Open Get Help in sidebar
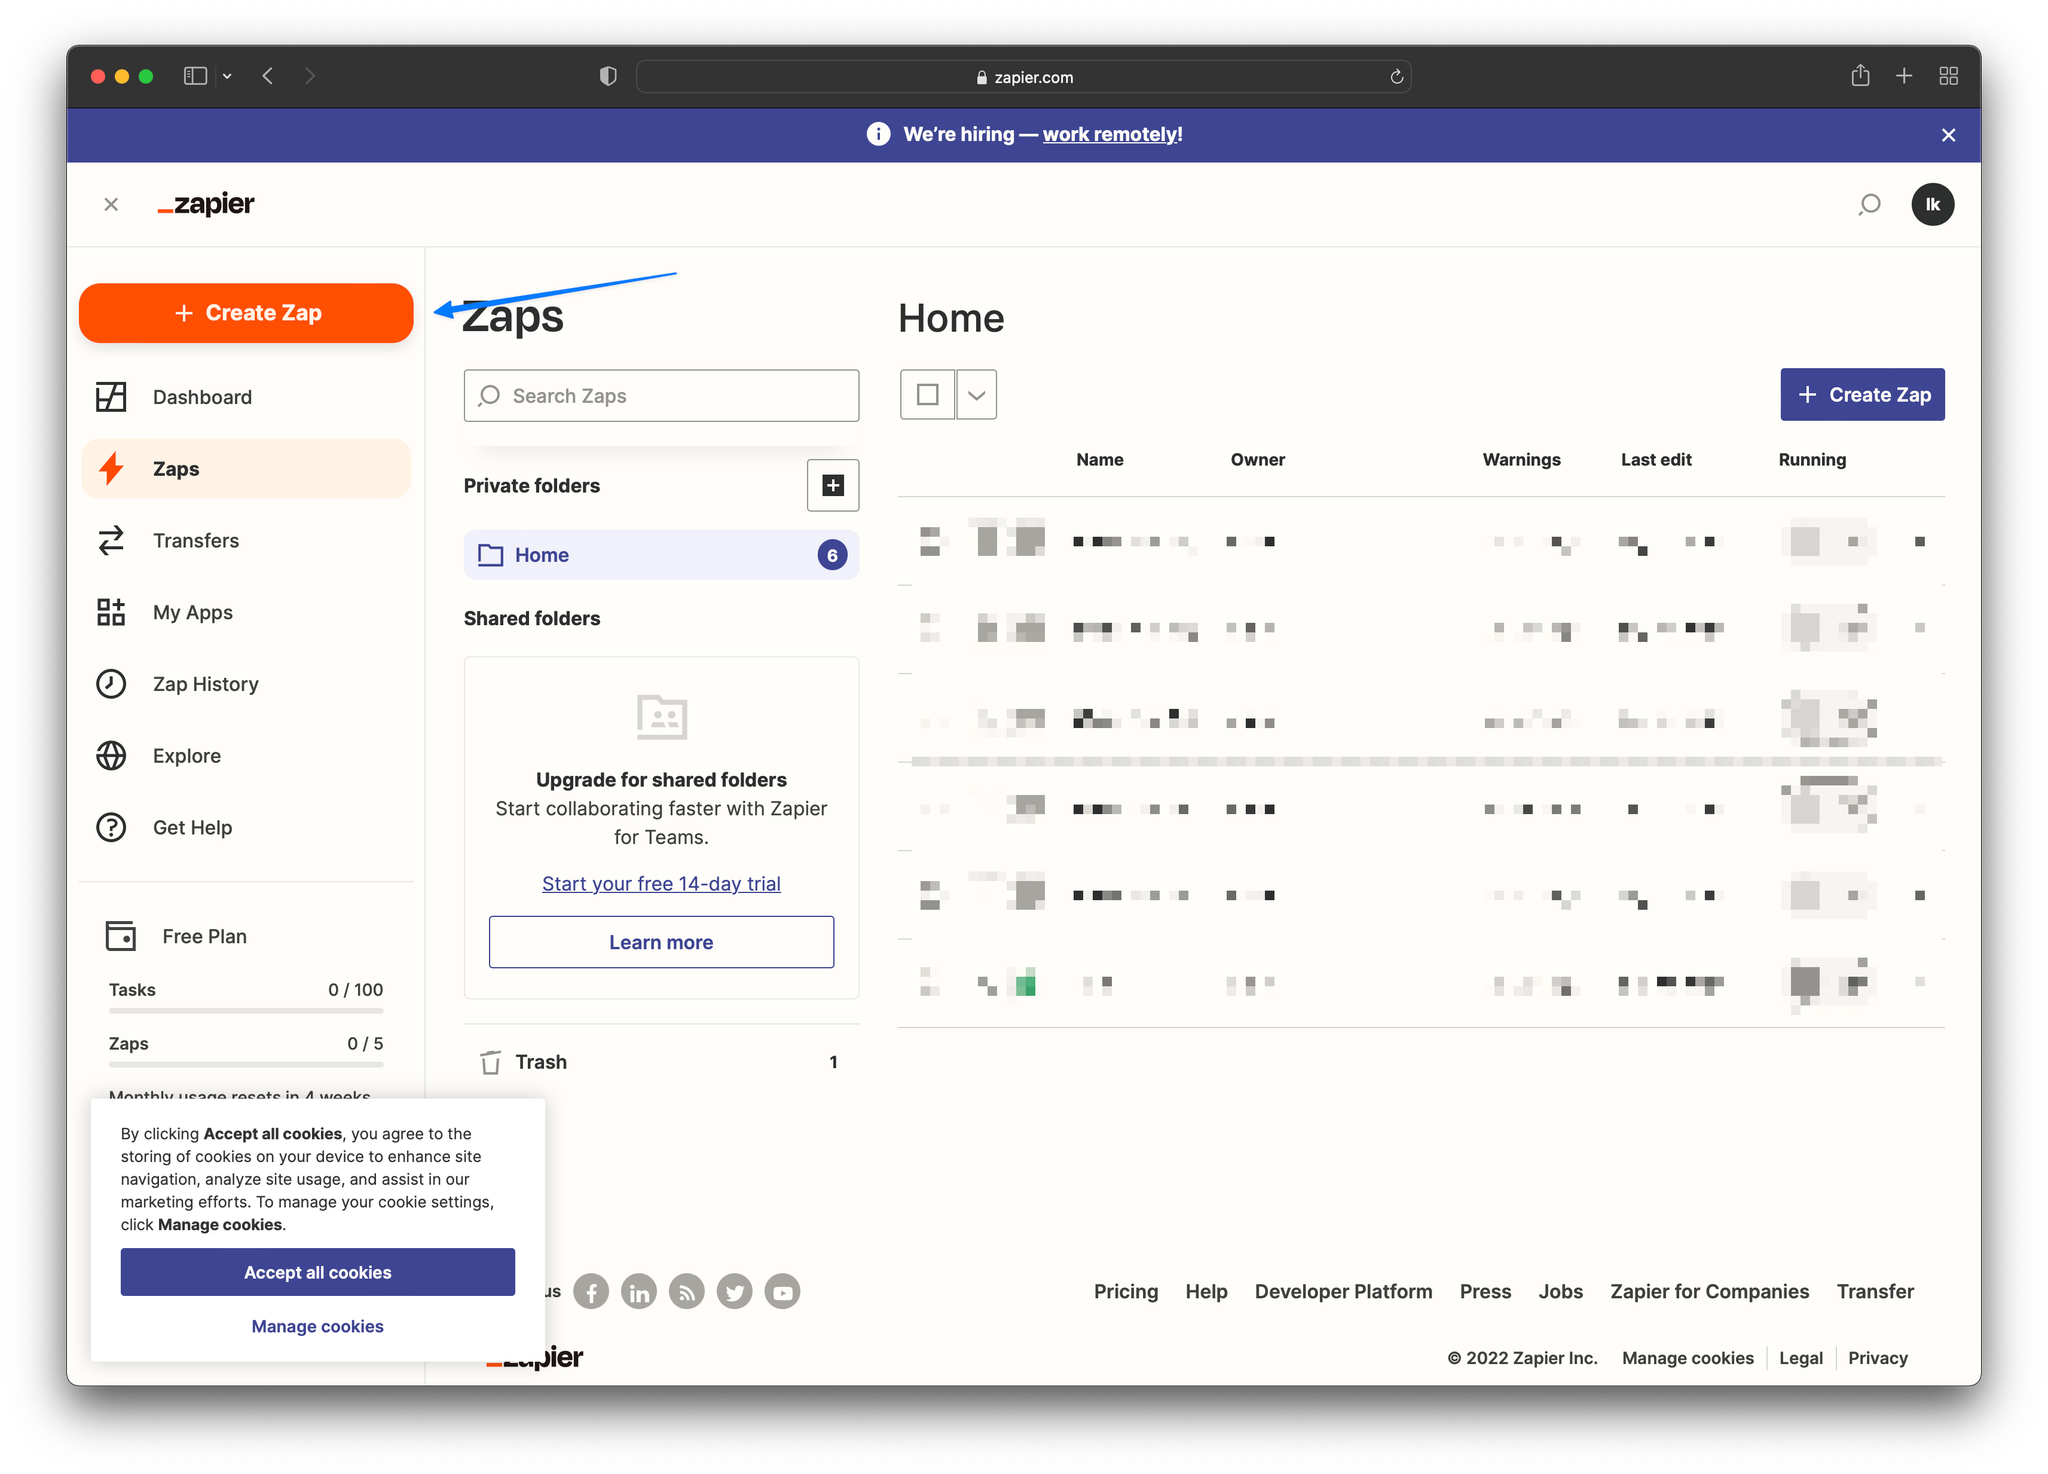 (x=246, y=828)
